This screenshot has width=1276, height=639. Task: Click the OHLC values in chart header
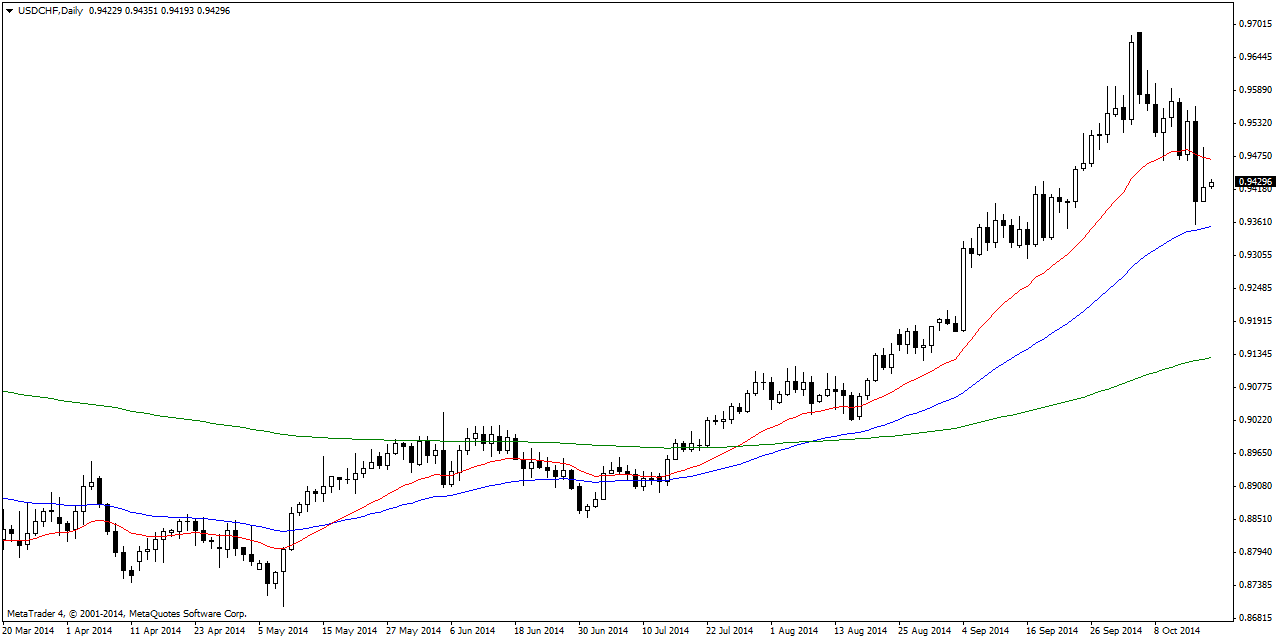point(159,10)
